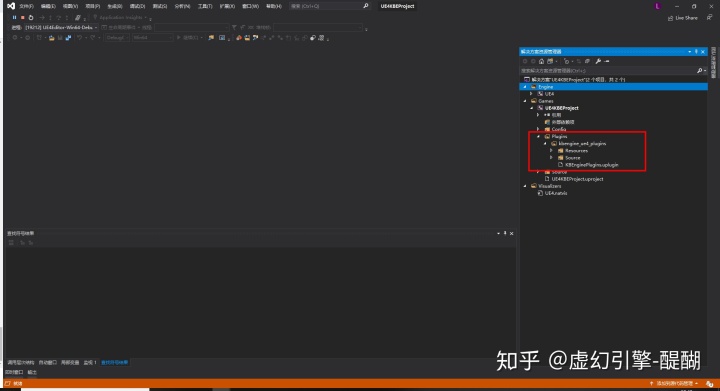Image resolution: width=720 pixels, height=391 pixels.
Task: Collapse the Engine folder node
Action: point(525,87)
